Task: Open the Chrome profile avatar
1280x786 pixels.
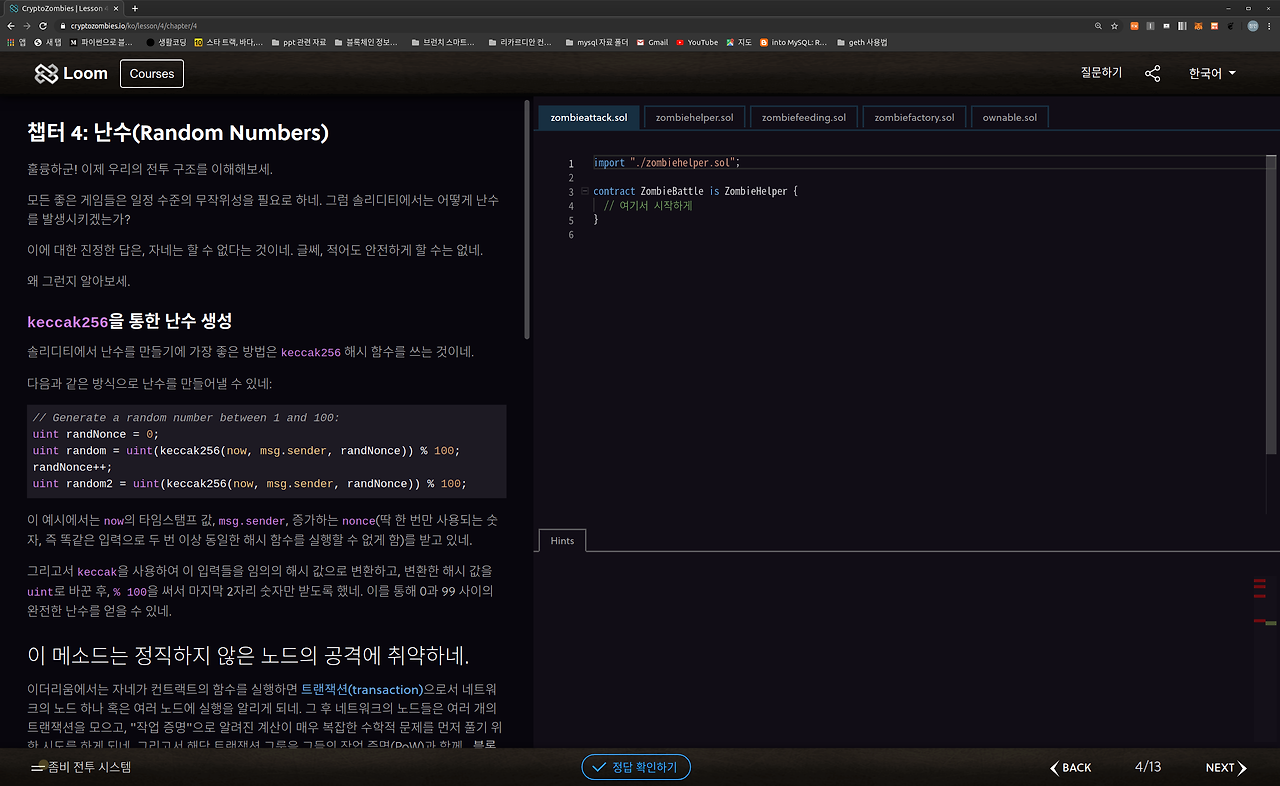Action: tap(1253, 26)
